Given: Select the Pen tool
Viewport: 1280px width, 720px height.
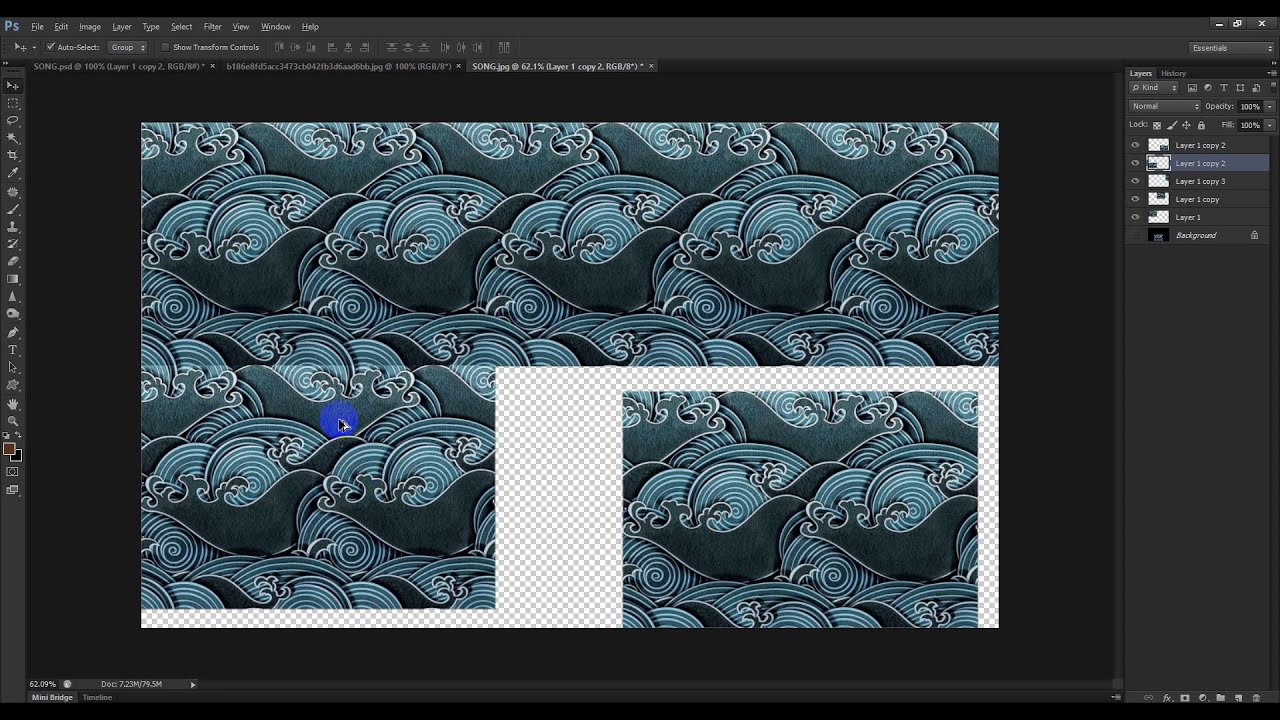Looking at the screenshot, I should coord(13,332).
